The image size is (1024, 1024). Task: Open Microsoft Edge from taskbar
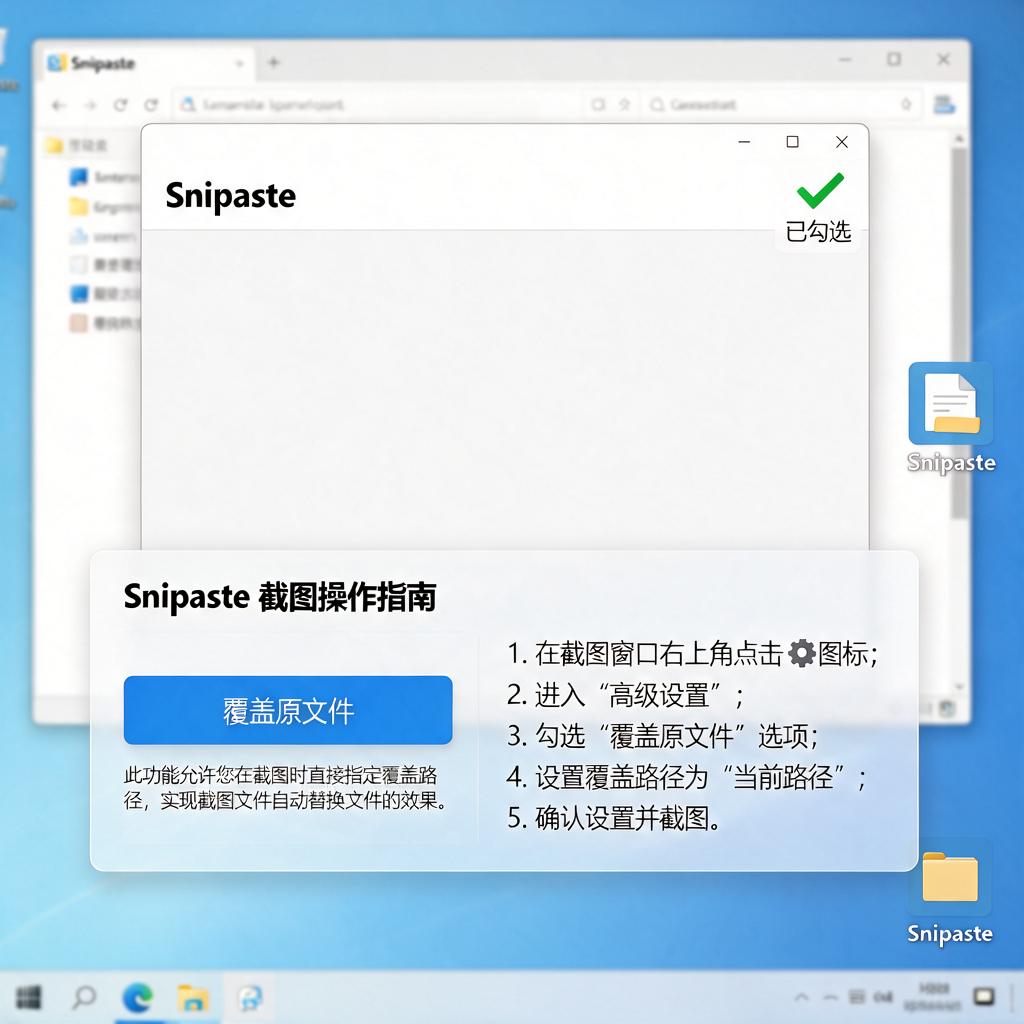[x=138, y=997]
